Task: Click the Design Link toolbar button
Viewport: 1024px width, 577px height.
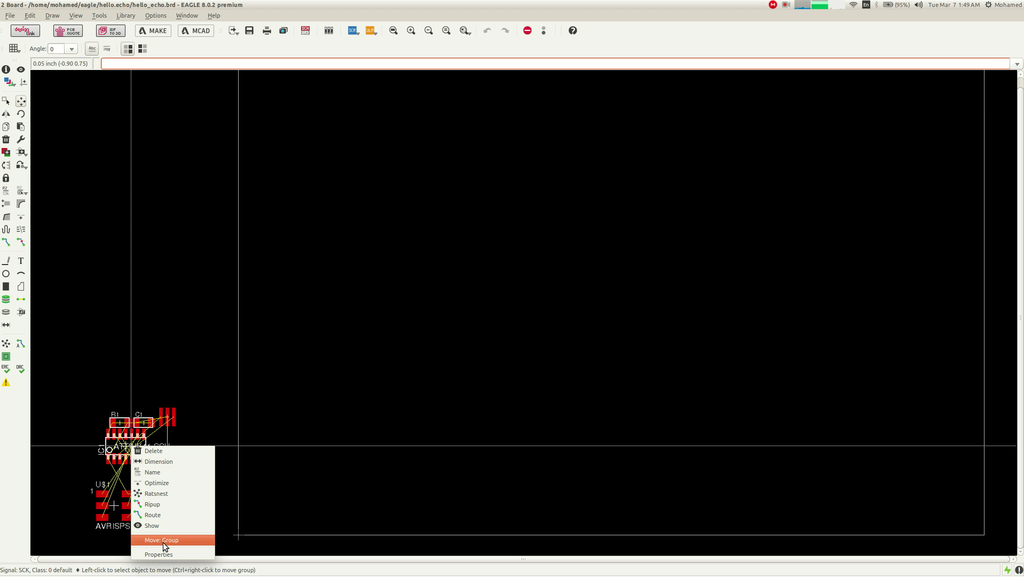Action: [25, 31]
